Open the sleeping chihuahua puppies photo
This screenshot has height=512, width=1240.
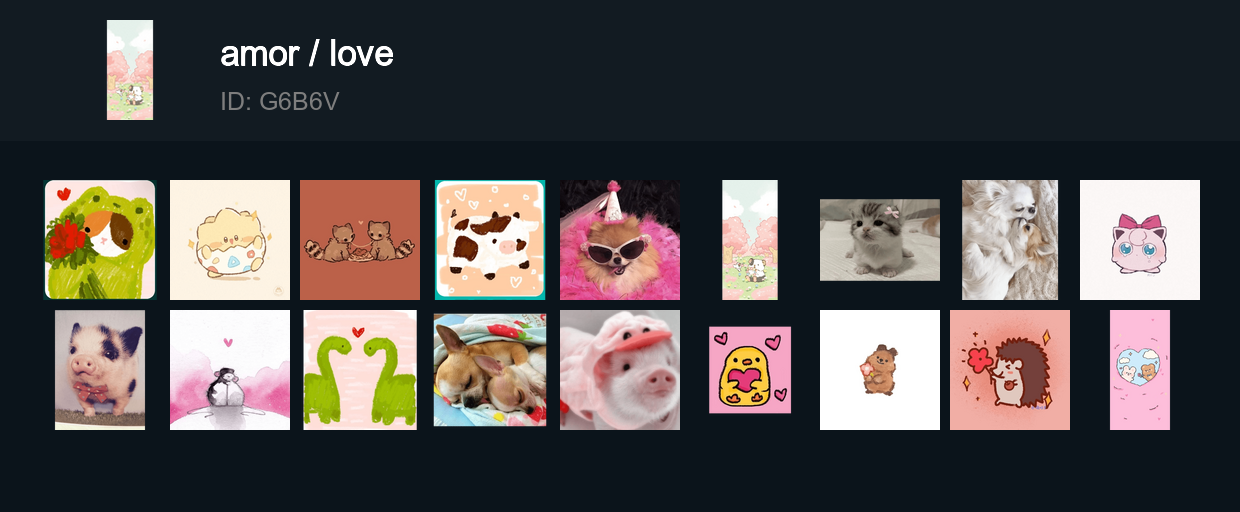(x=490, y=370)
